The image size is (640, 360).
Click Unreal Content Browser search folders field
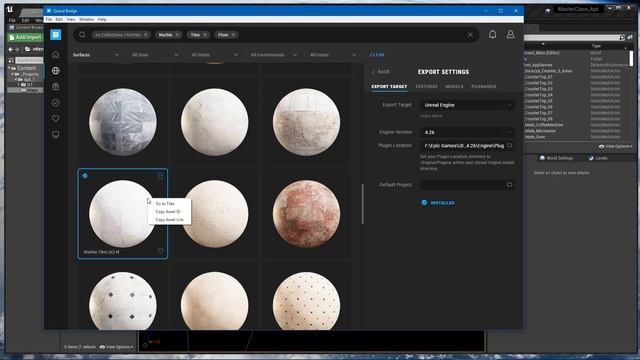pos(29,60)
